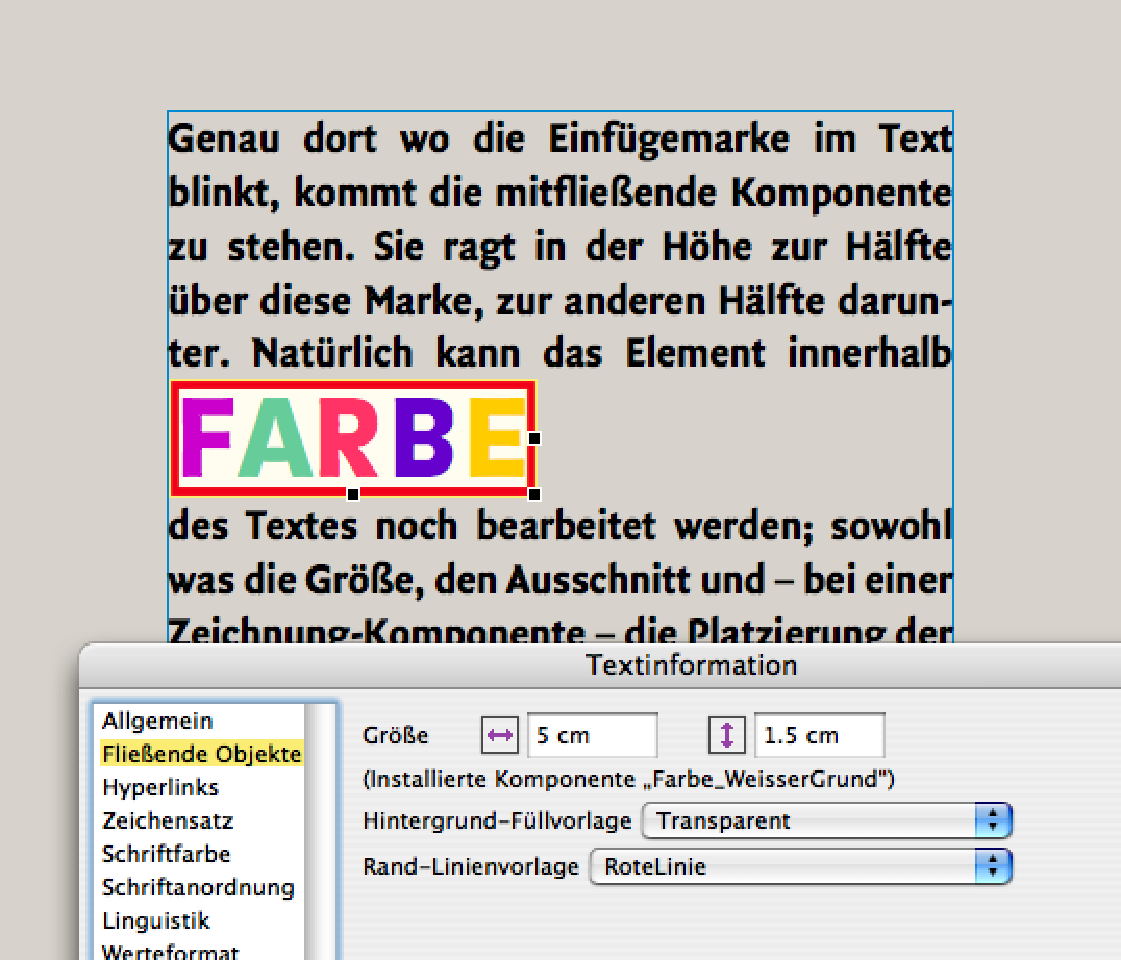Viewport: 1121px width, 960px height.
Task: Choose Schriftfarbe in the sidebar list
Action: click(x=166, y=854)
